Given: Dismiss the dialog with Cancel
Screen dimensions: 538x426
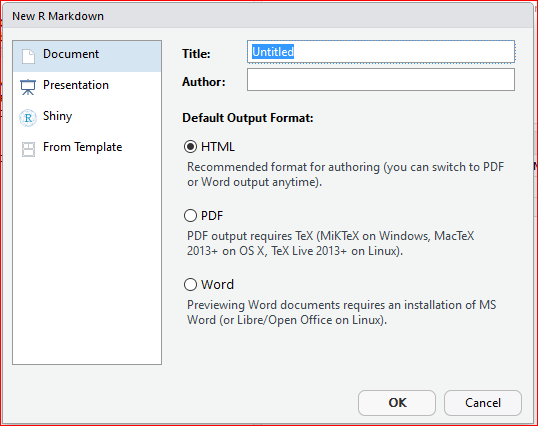Looking at the screenshot, I should (483, 403).
